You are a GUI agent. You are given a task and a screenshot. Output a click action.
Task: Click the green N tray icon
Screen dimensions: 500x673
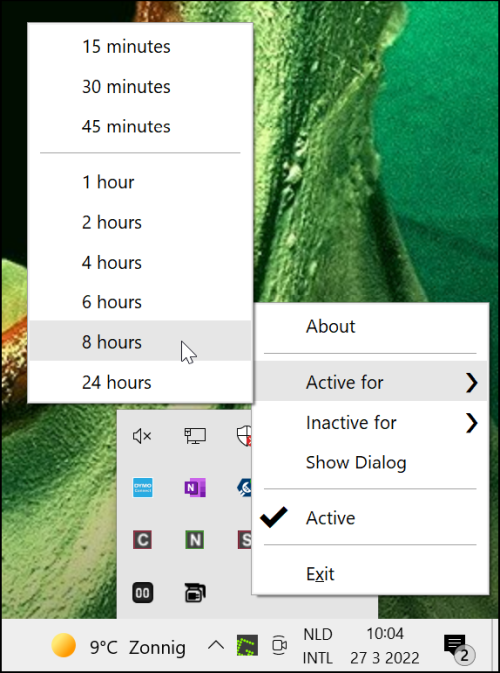pyautogui.click(x=195, y=540)
